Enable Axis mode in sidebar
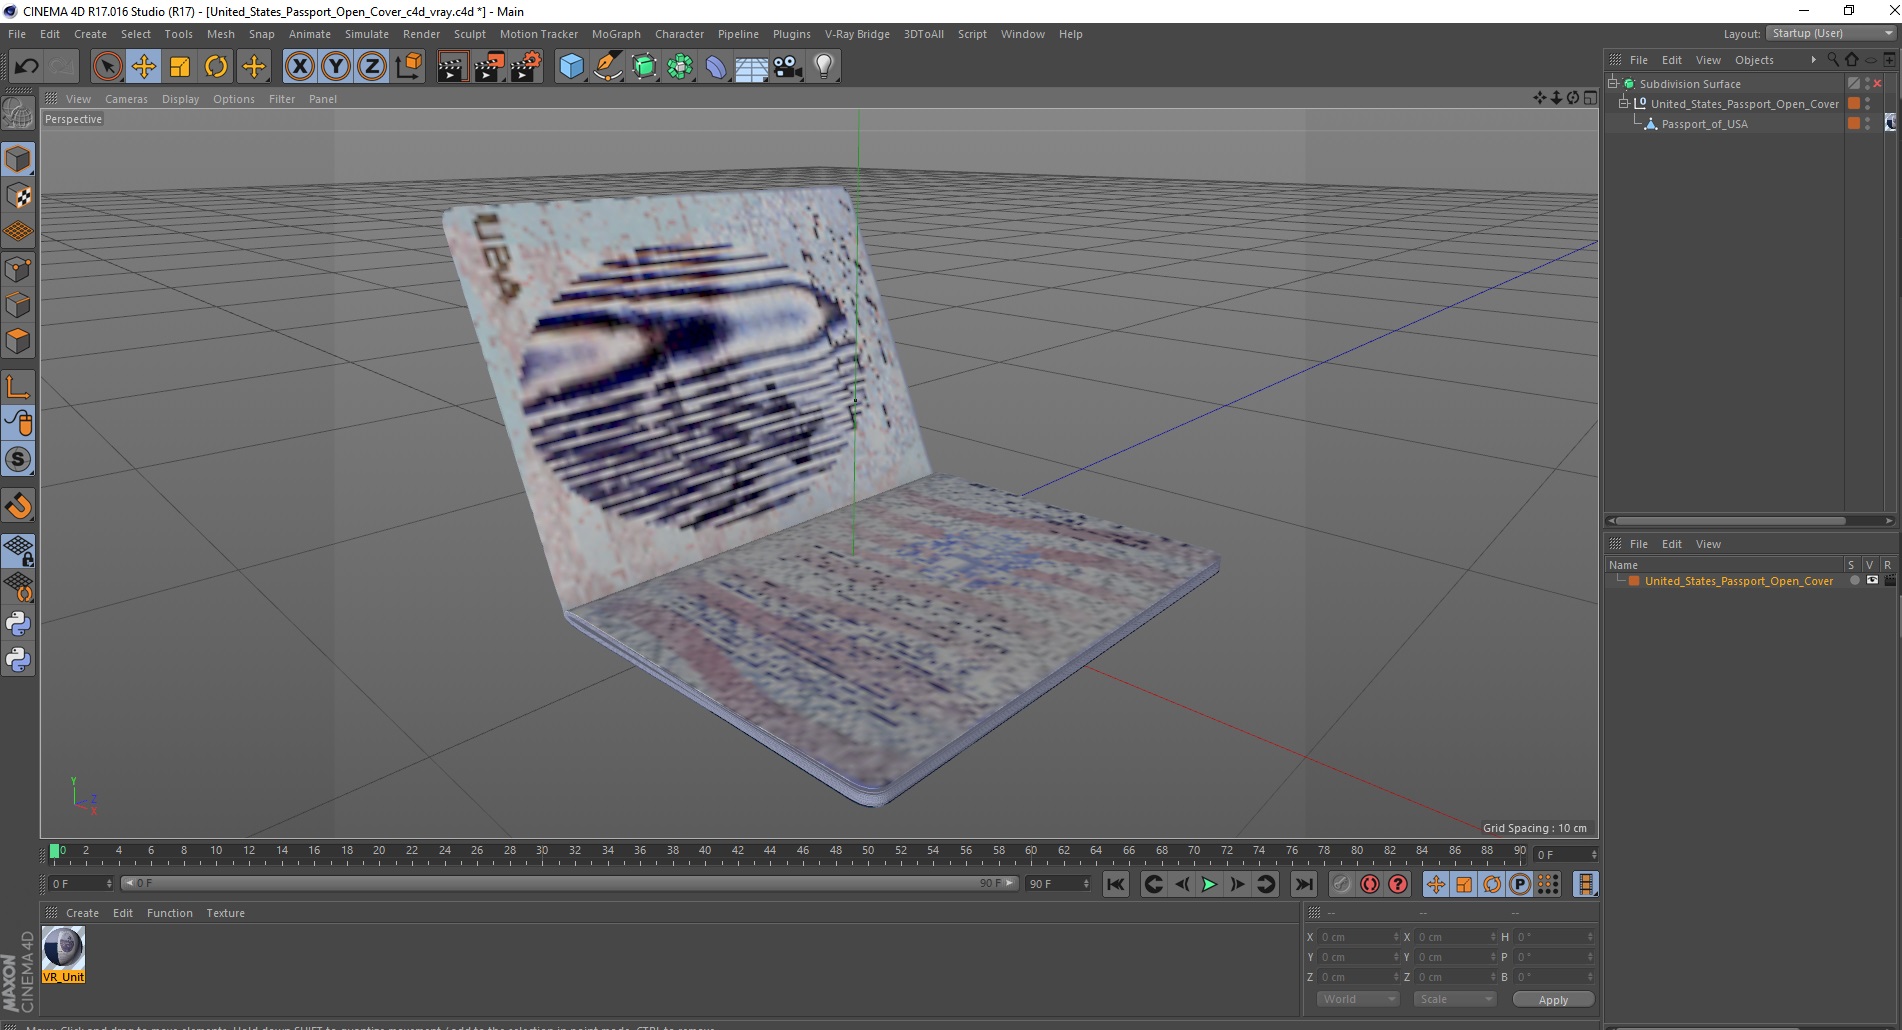The width and height of the screenshot is (1902, 1030). pos(18,387)
